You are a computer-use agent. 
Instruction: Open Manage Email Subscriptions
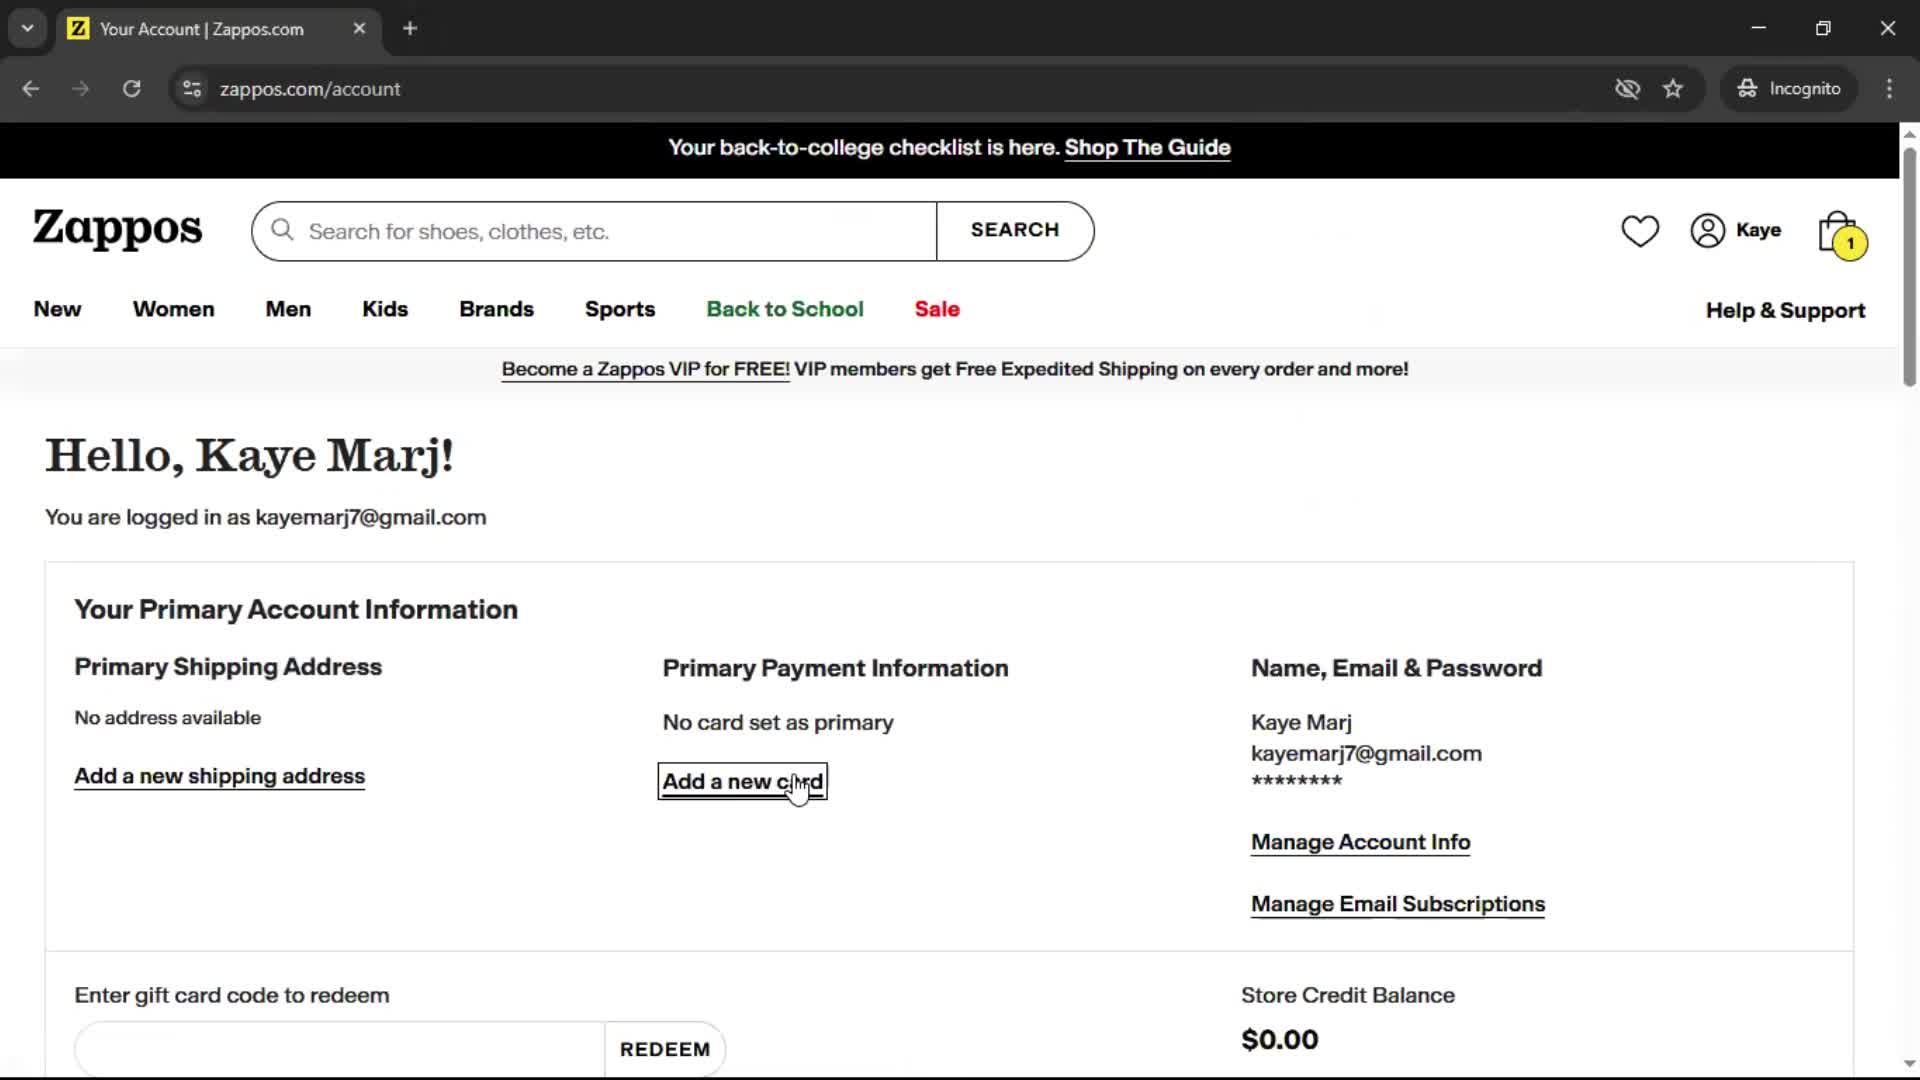(1397, 904)
